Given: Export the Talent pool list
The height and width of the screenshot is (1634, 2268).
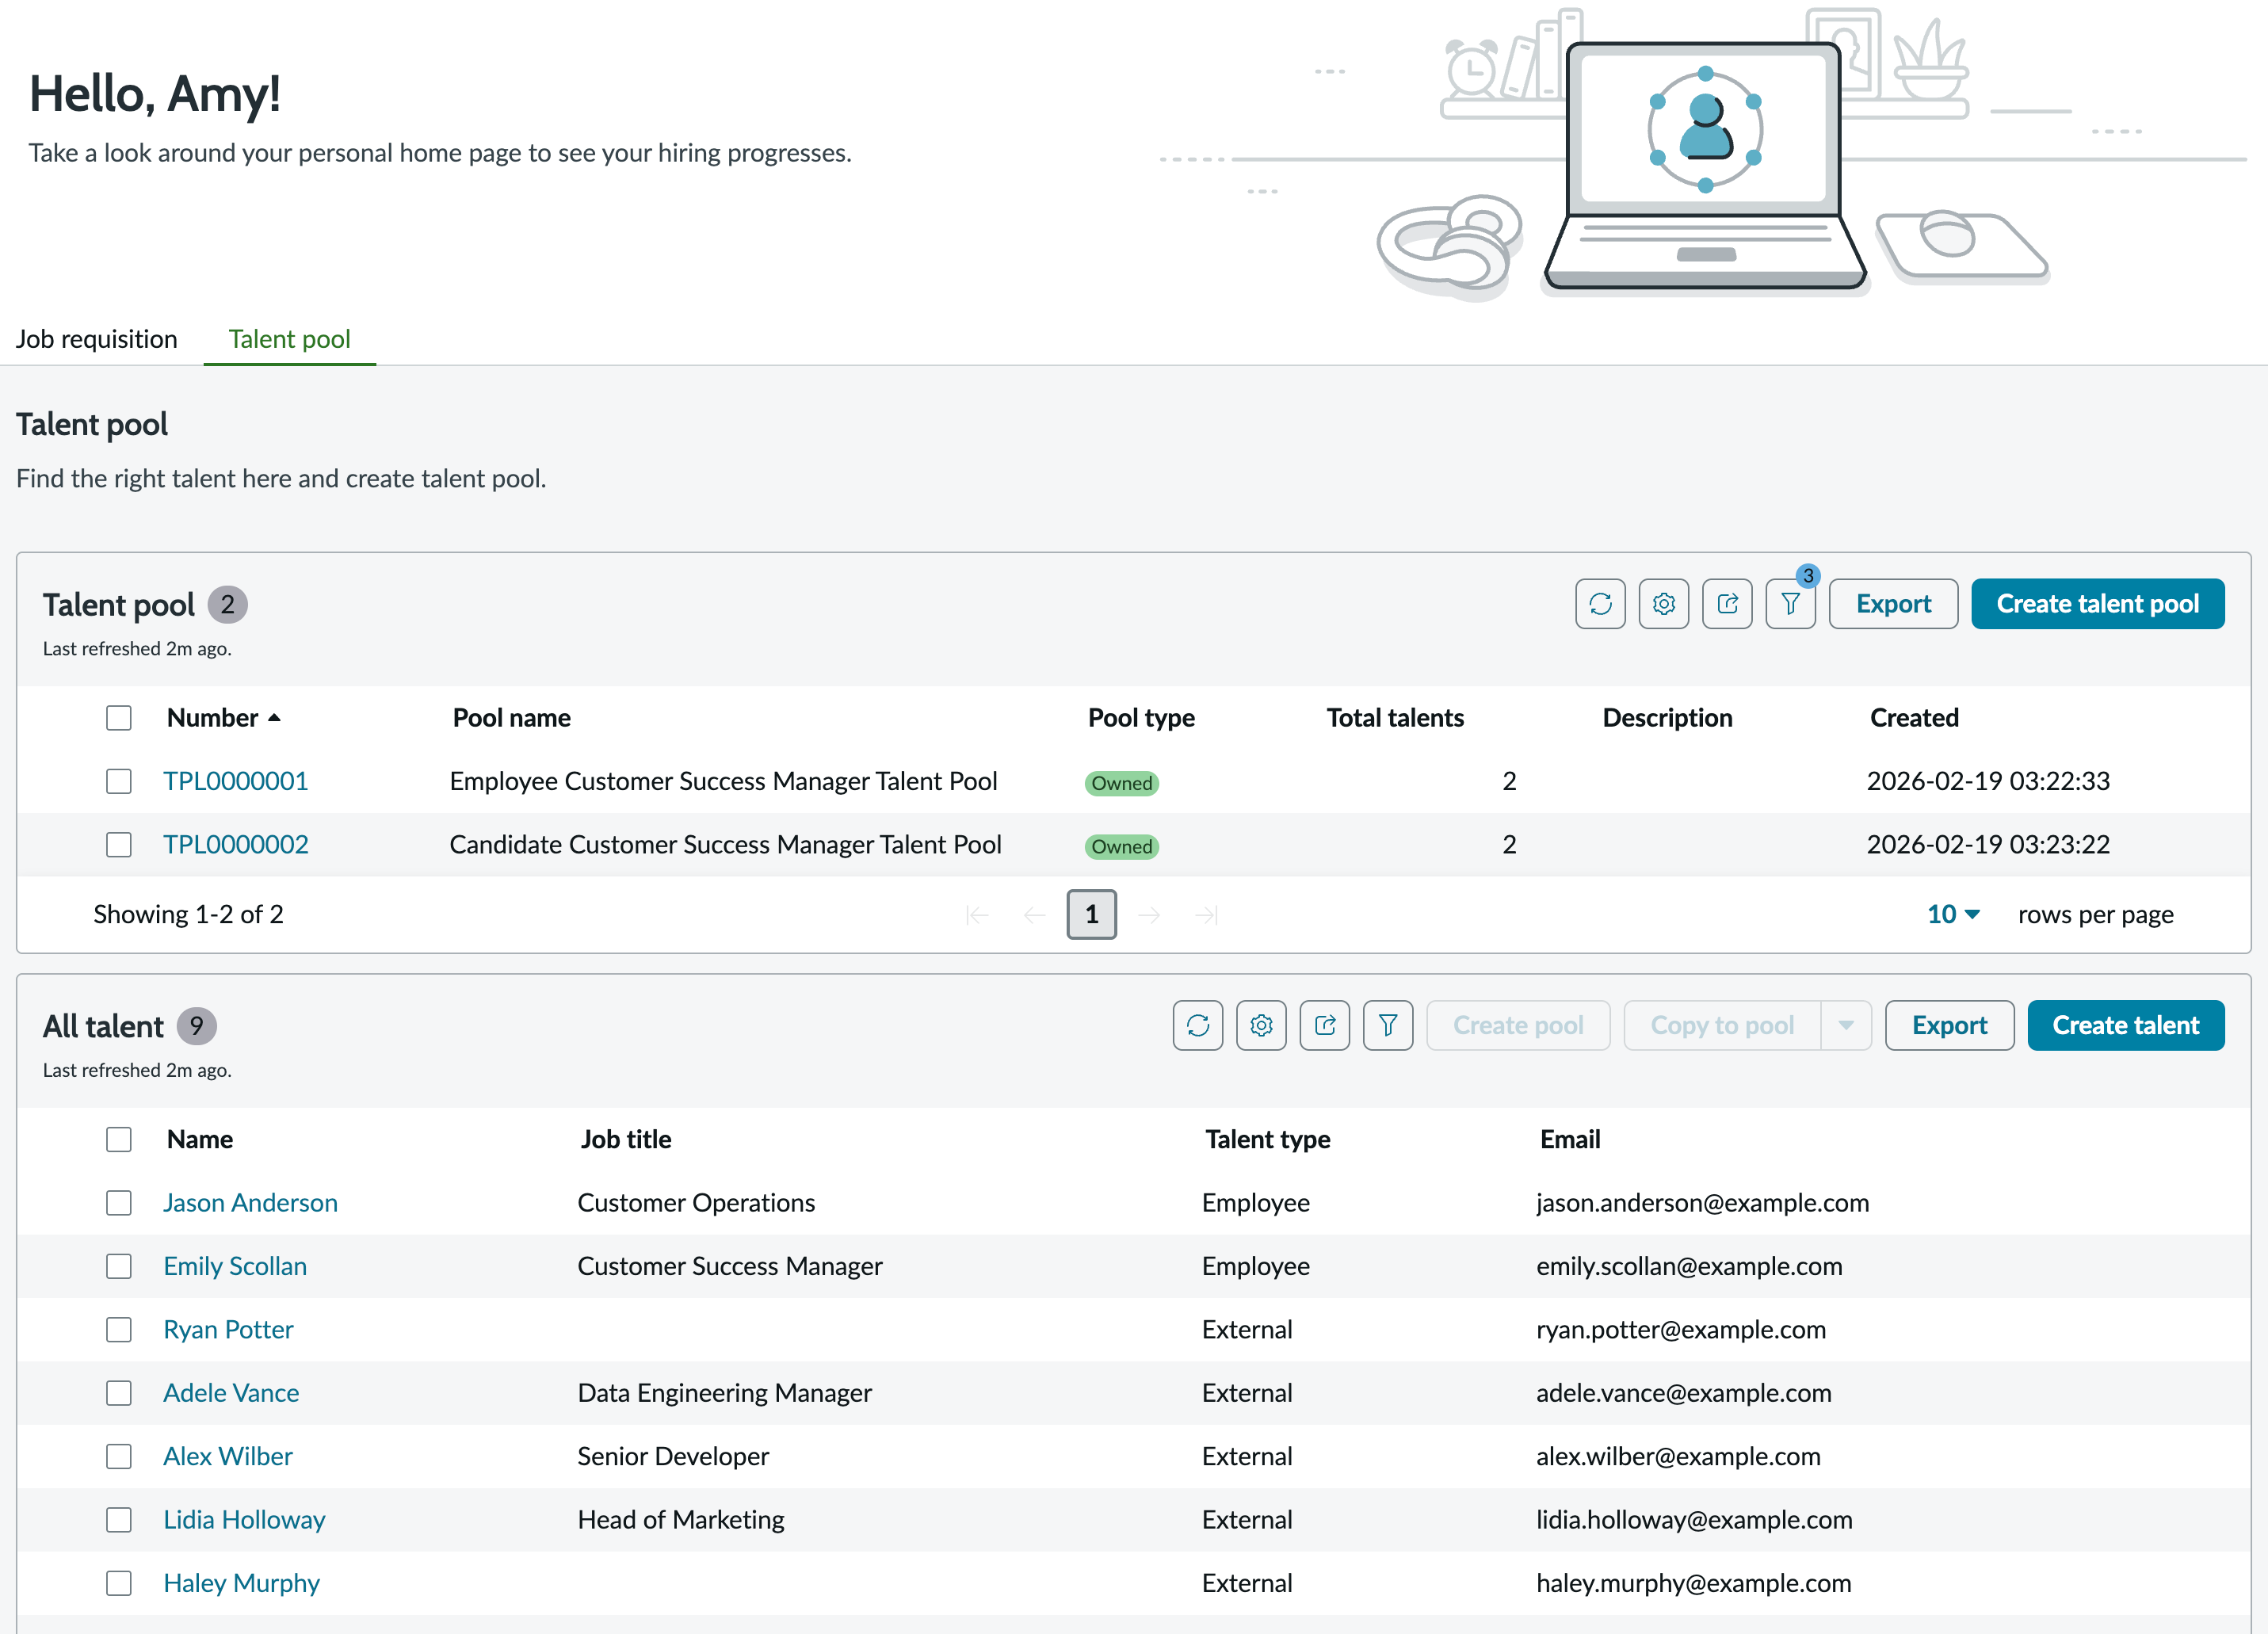Looking at the screenshot, I should [1893, 604].
